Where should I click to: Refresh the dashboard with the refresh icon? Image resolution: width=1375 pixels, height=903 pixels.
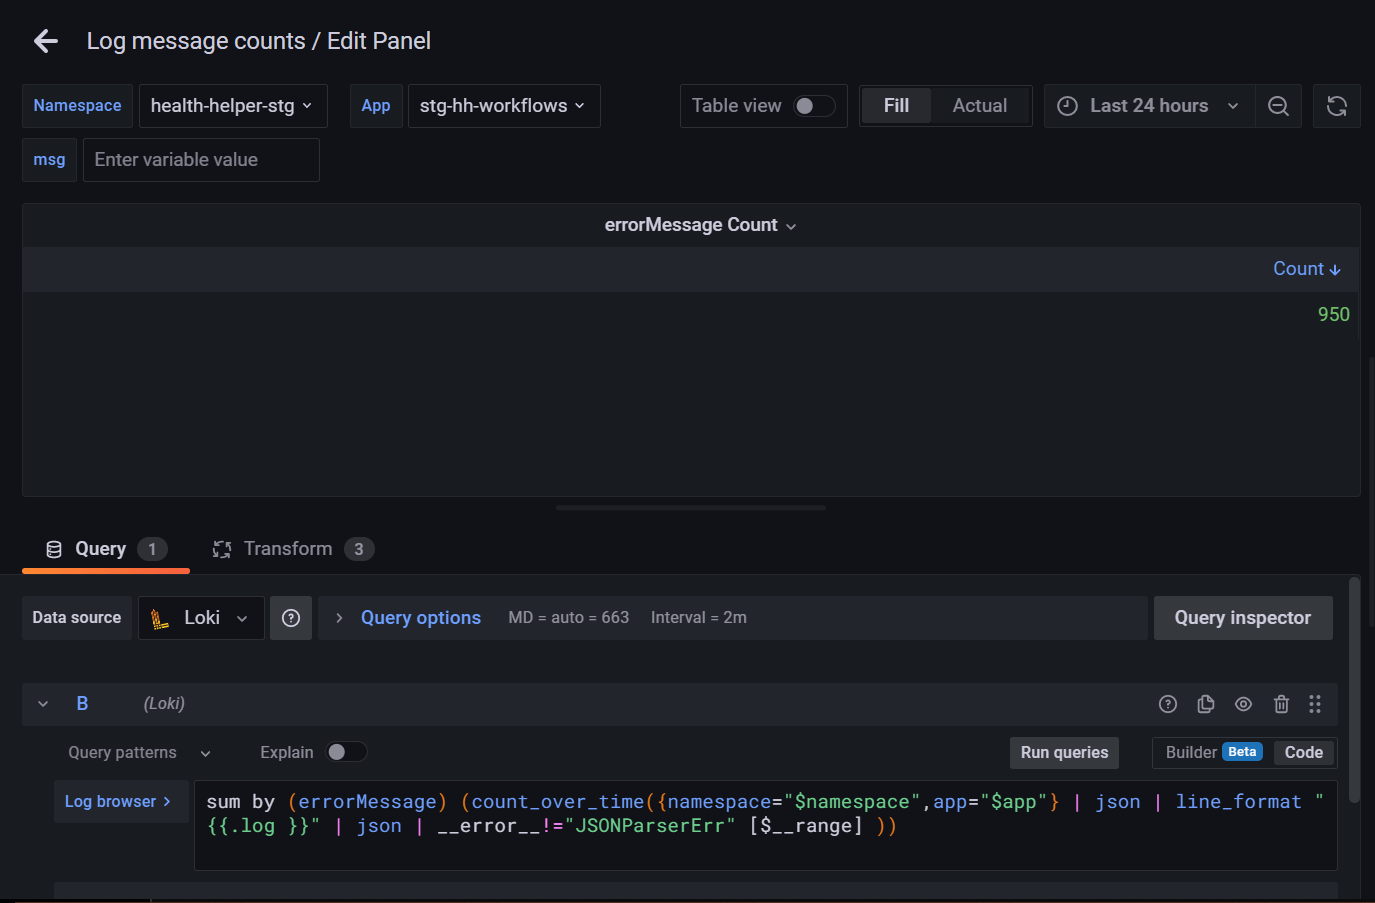(x=1337, y=106)
